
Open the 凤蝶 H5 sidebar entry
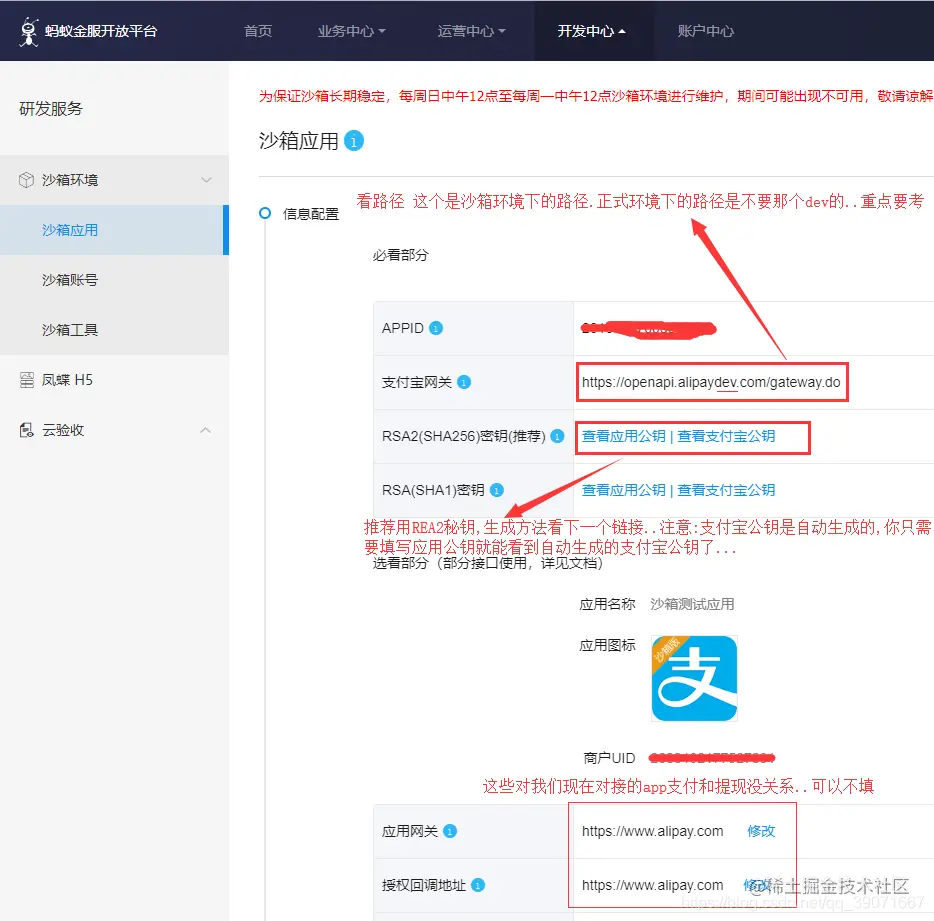(67, 380)
